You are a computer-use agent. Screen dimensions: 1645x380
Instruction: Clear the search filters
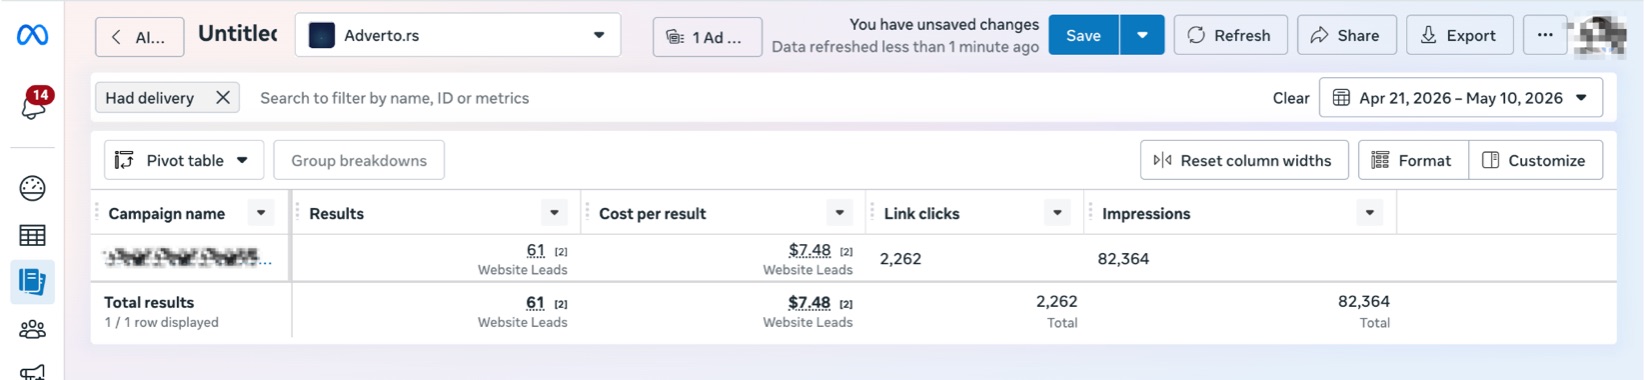pyautogui.click(x=1291, y=98)
